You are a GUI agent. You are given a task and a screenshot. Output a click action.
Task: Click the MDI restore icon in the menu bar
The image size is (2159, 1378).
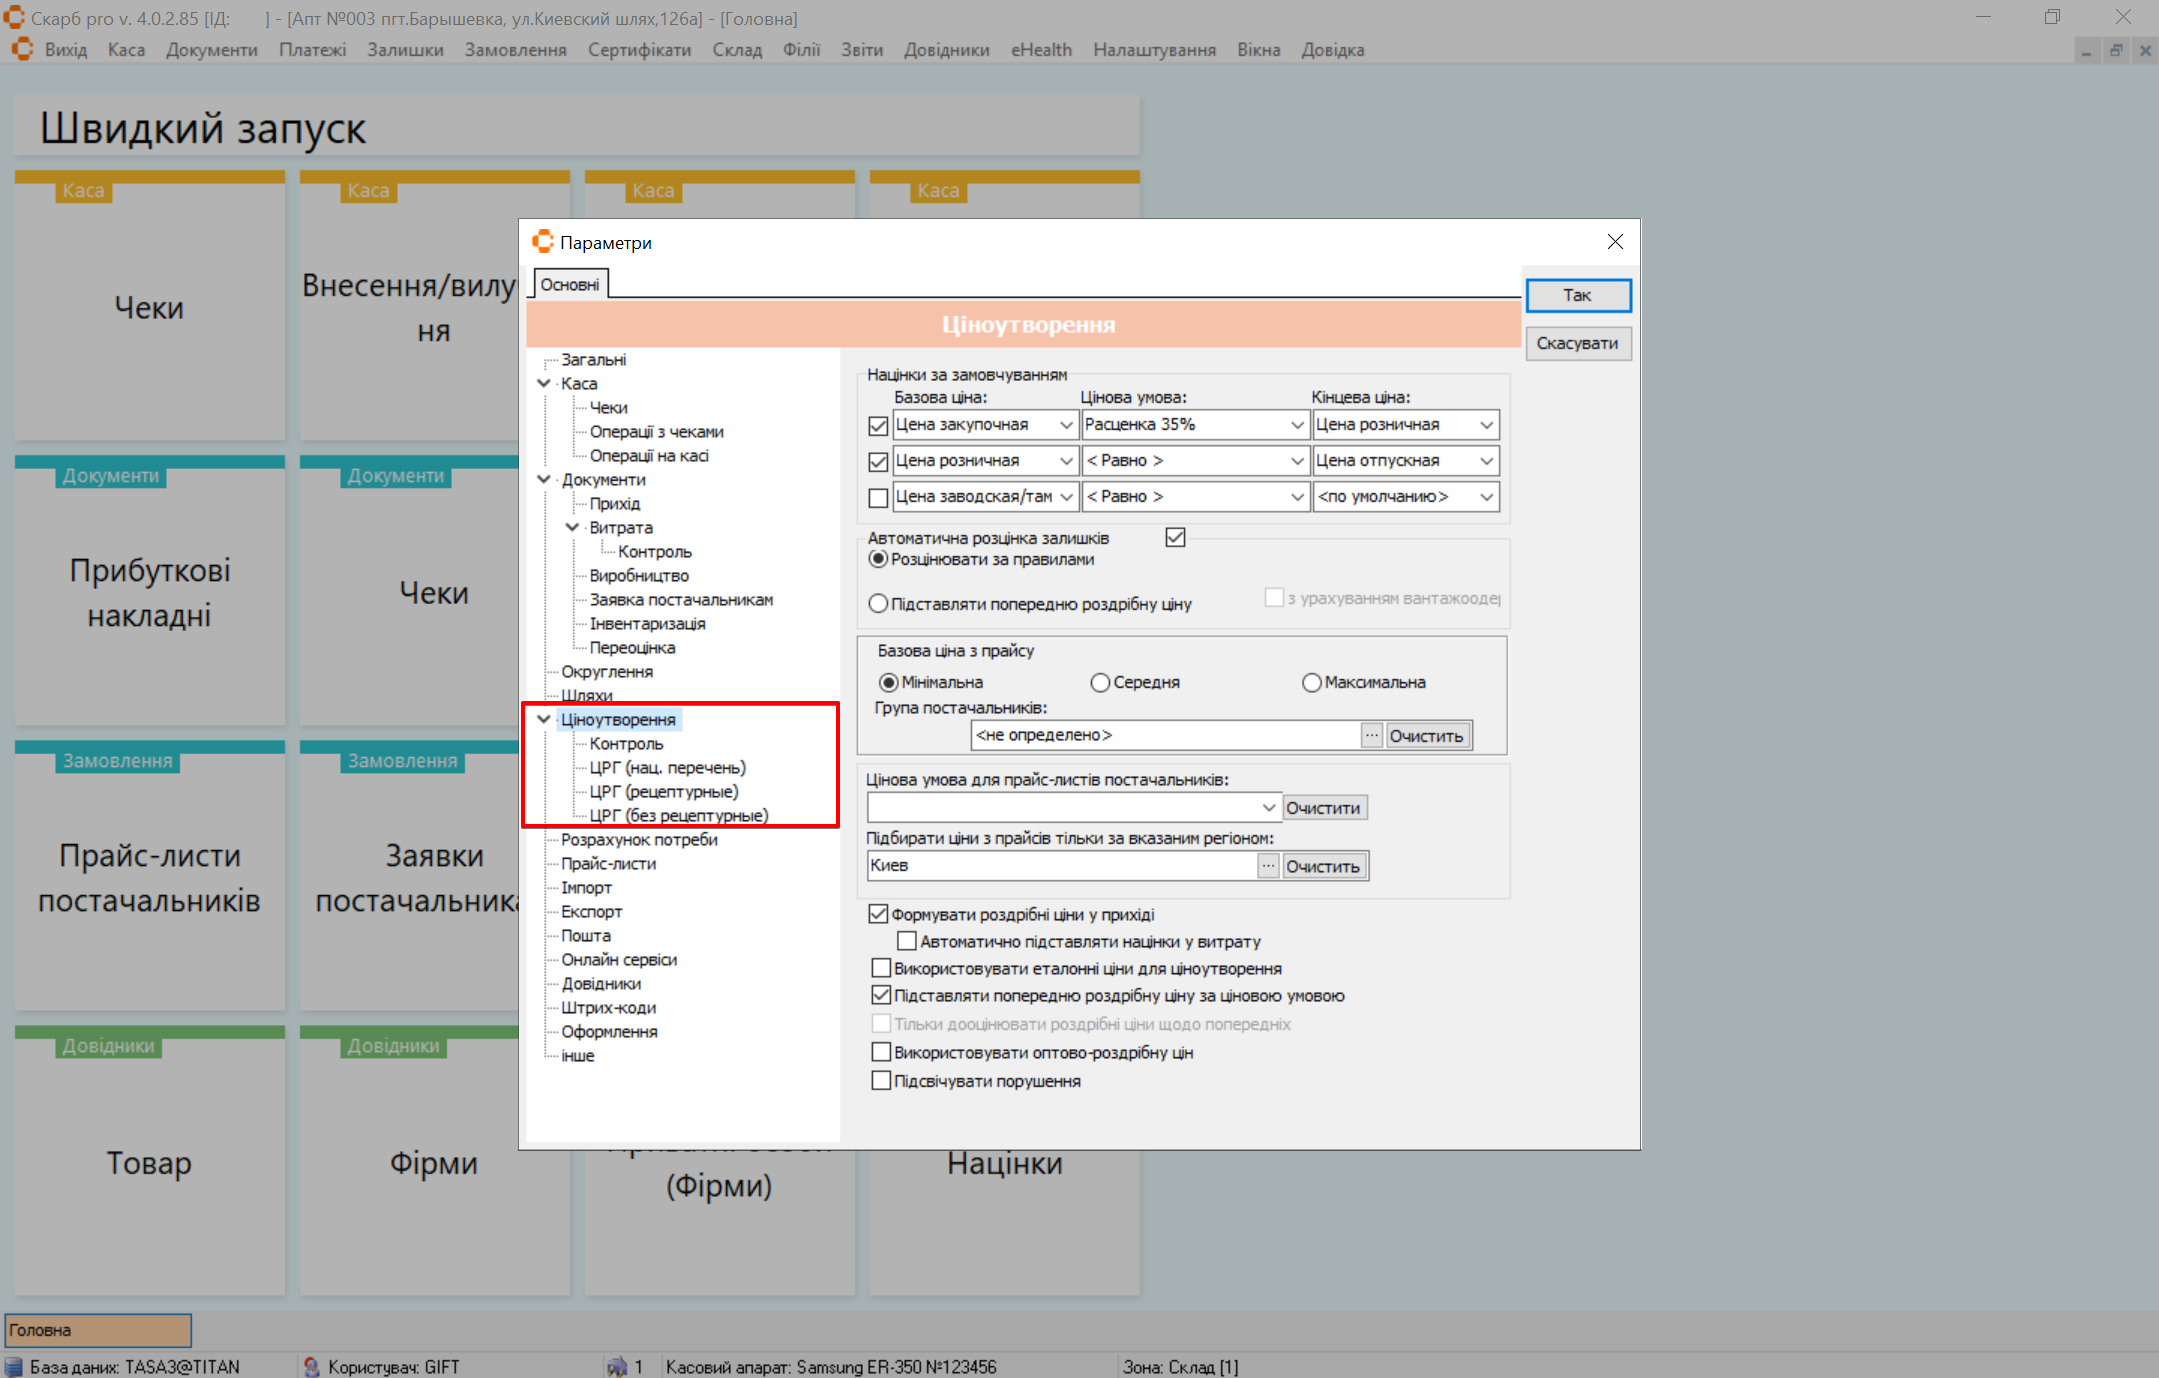pos(2115,50)
